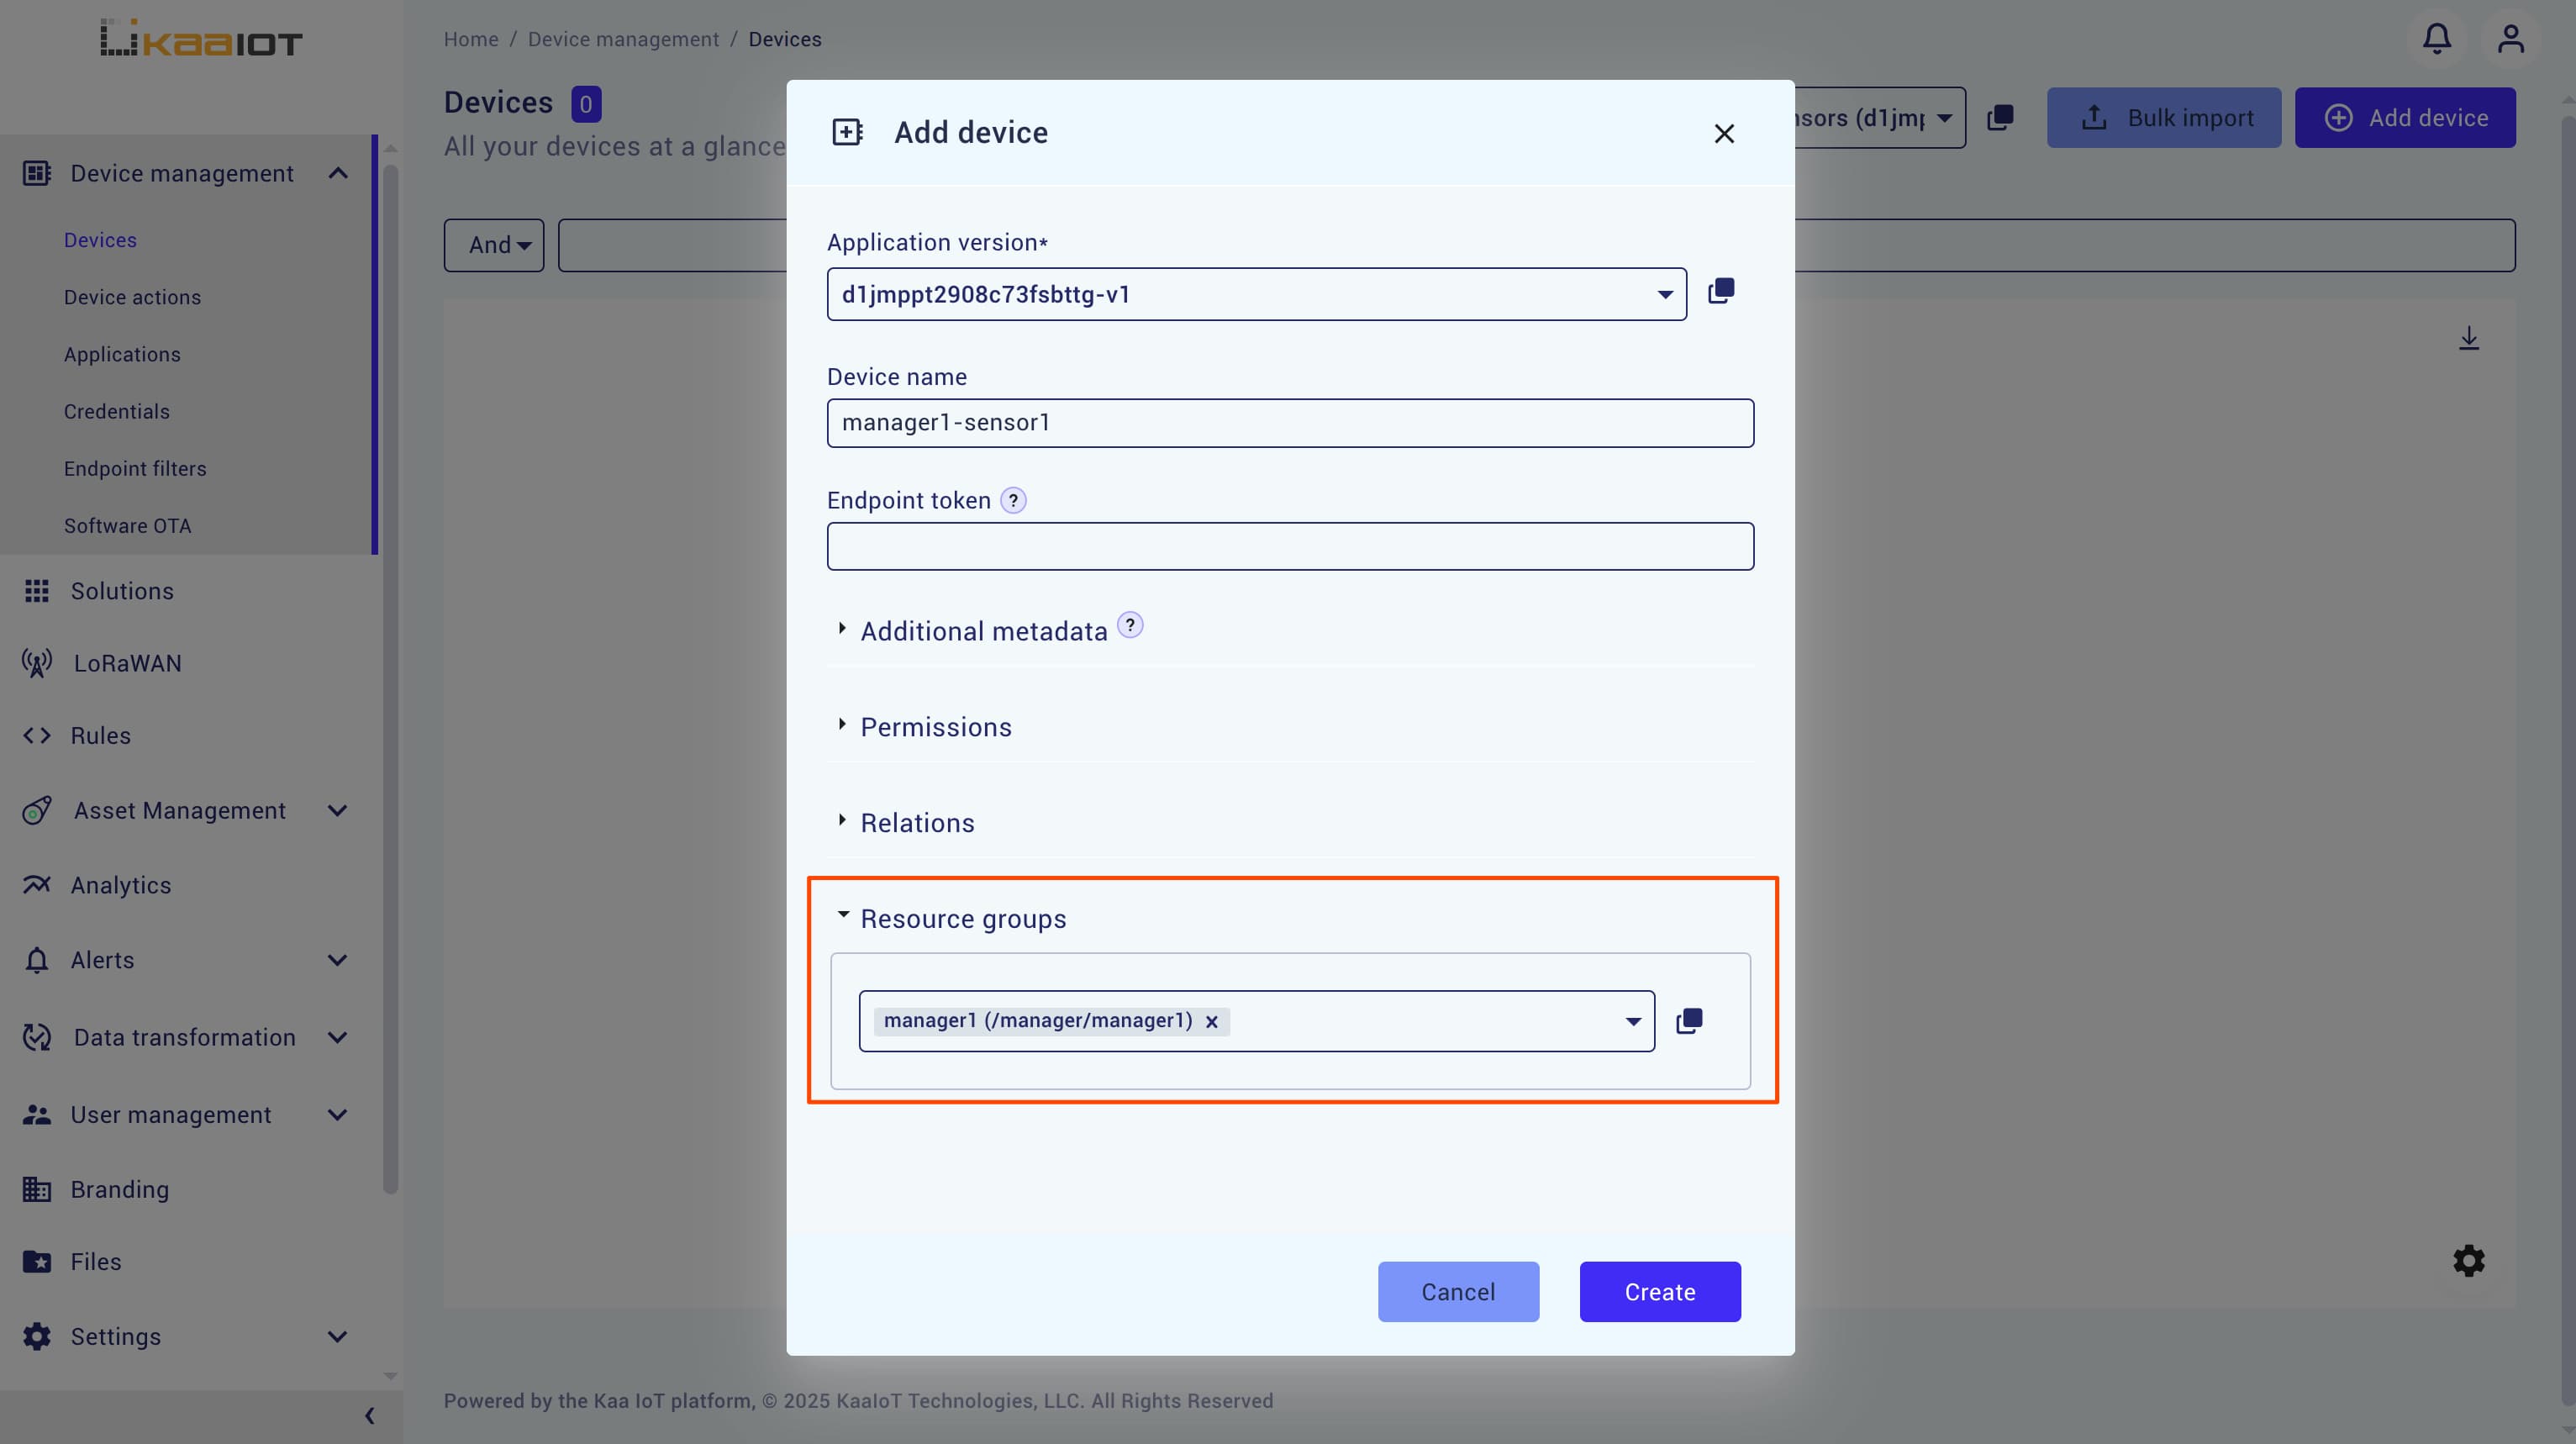Screen dimensions: 2576x1444
Task: Copy the selected application in header
Action: tap(2001, 118)
